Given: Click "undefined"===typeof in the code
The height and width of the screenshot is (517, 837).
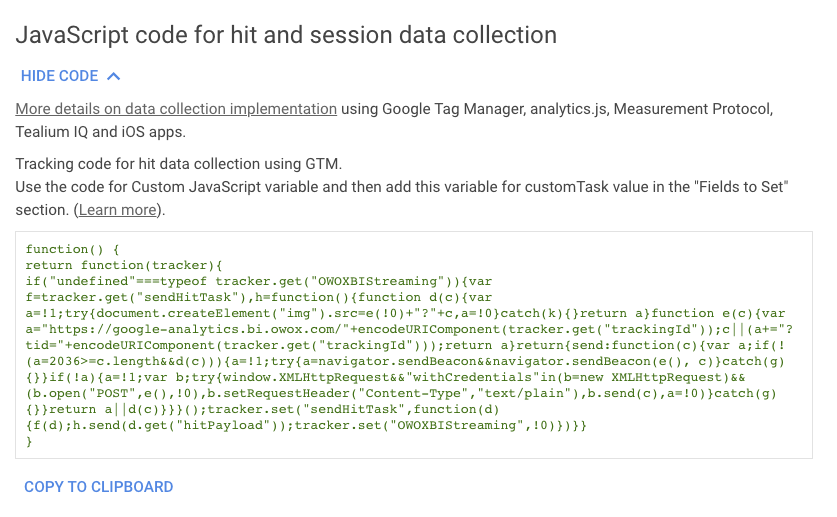Looking at the screenshot, I should [x=128, y=281].
